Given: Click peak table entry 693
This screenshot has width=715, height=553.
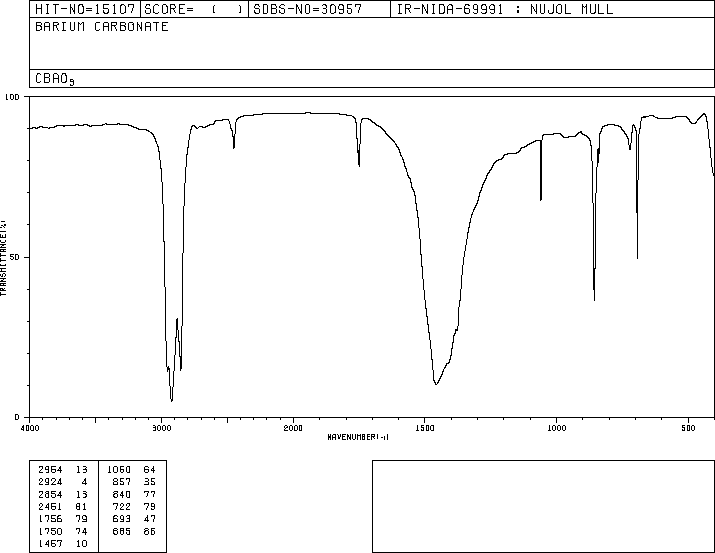Looking at the screenshot, I should pos(122,519).
